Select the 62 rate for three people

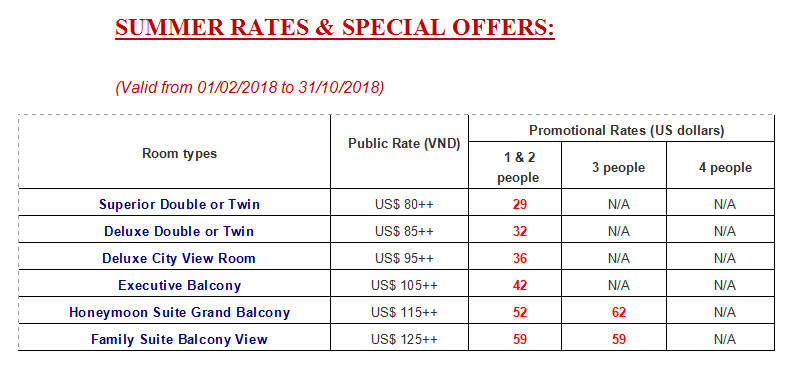pos(618,312)
